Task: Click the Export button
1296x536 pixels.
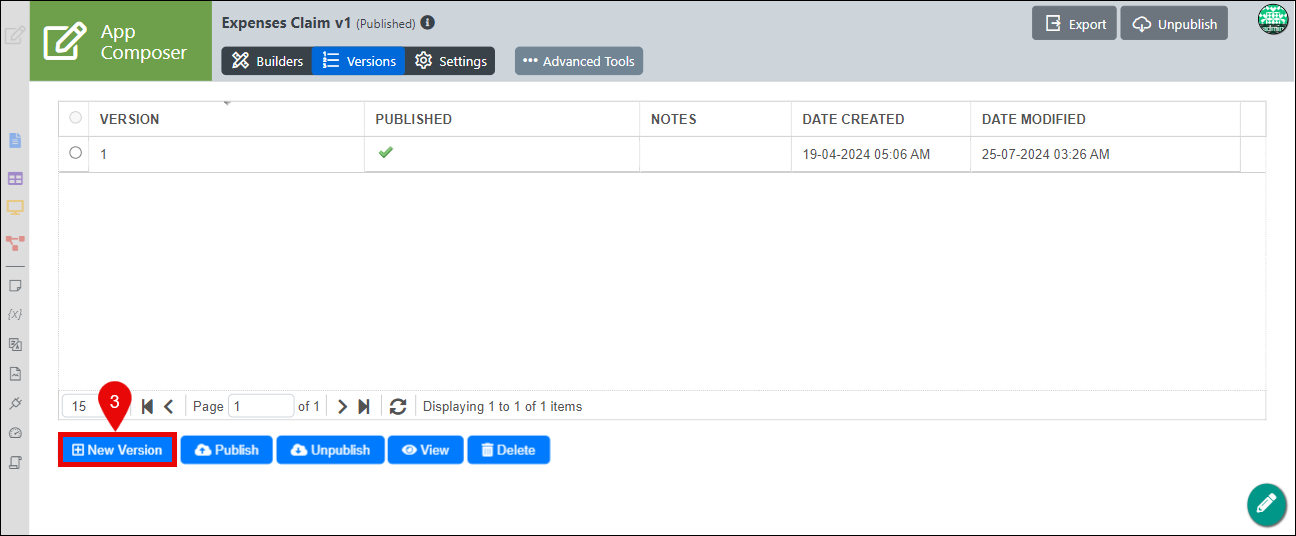Action: (x=1075, y=24)
